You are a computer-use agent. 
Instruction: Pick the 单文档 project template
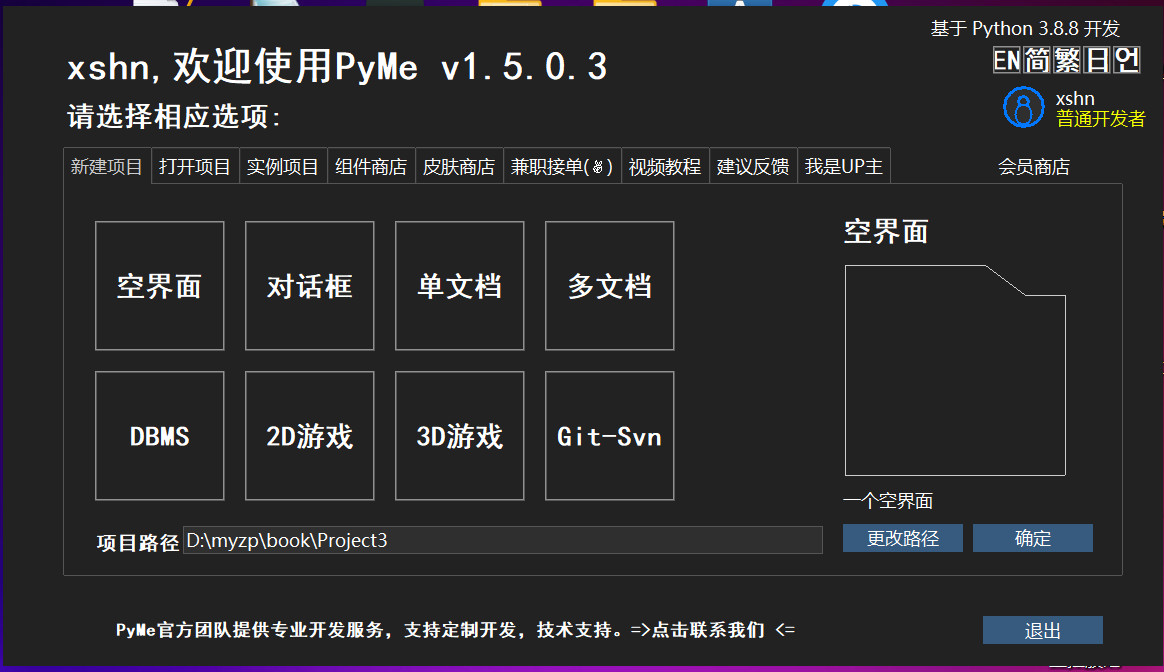(459, 286)
